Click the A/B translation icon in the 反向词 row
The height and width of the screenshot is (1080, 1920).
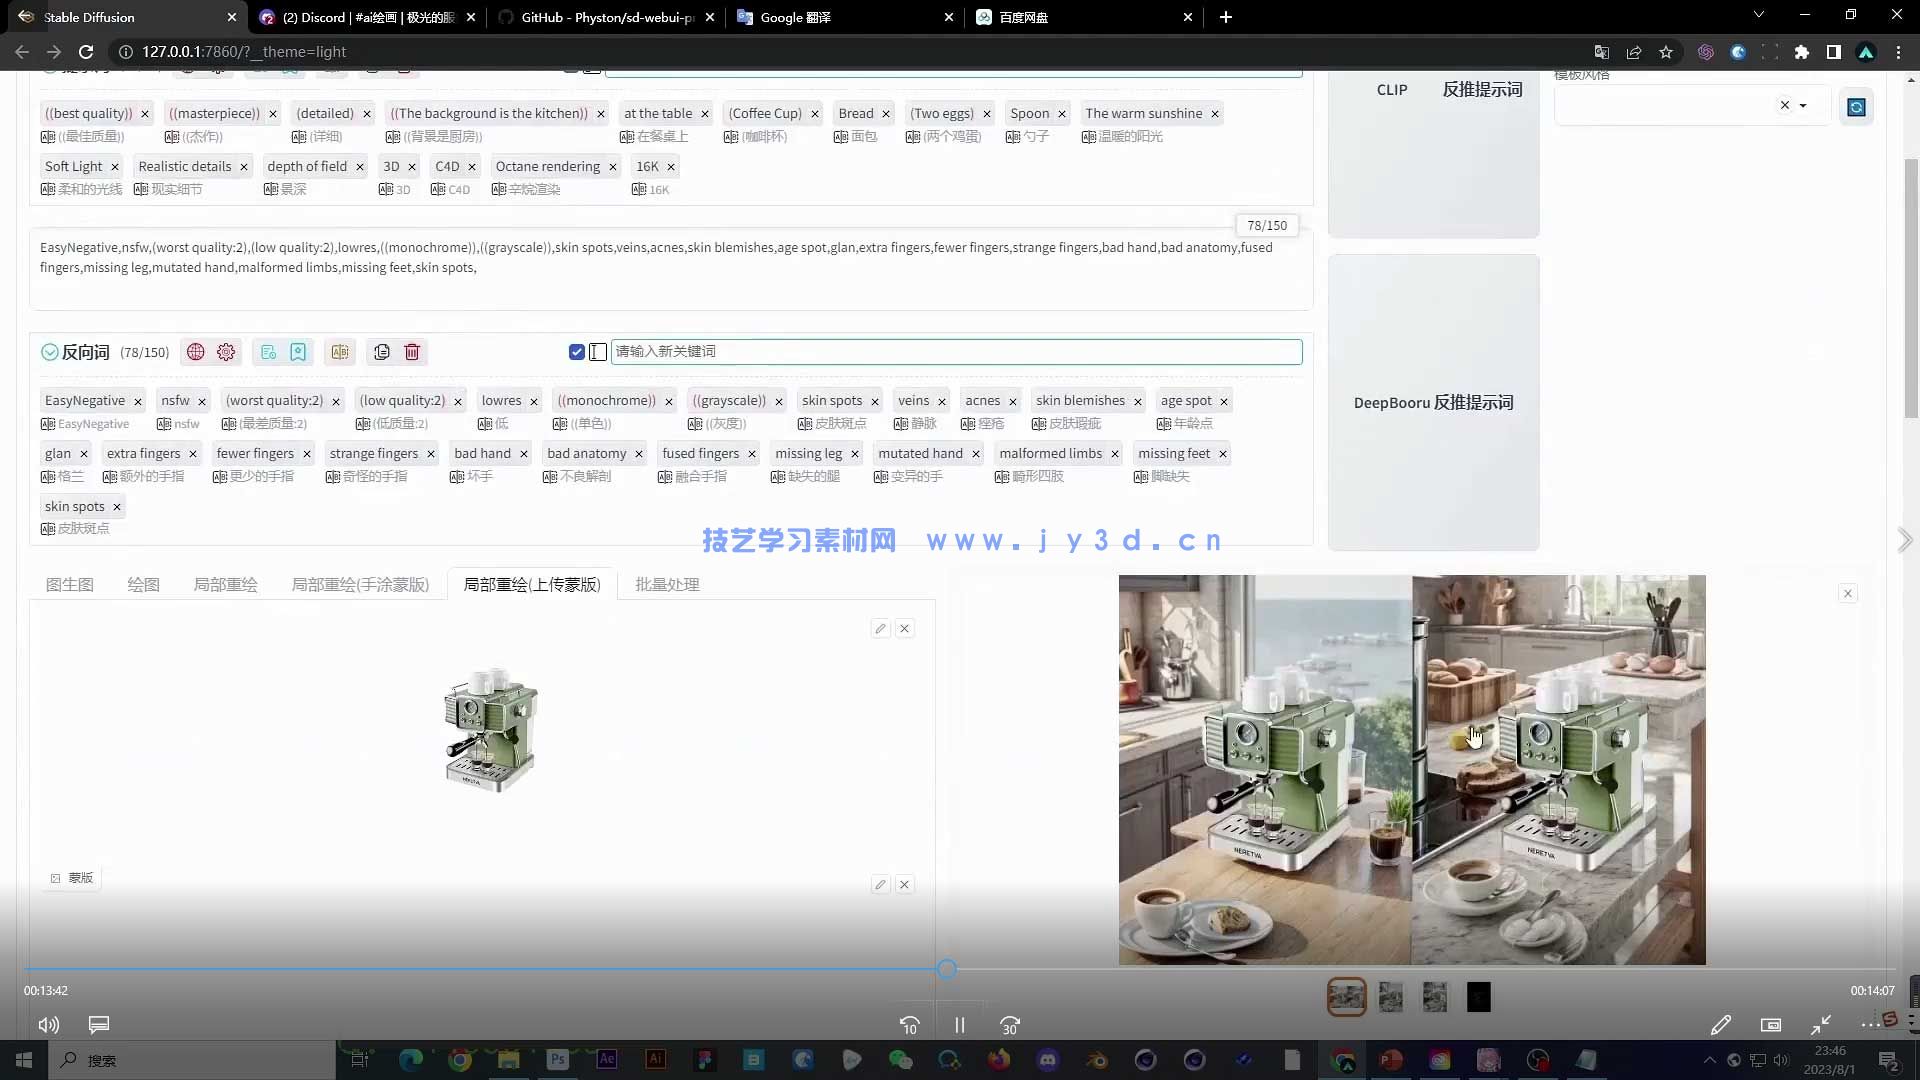(x=340, y=352)
